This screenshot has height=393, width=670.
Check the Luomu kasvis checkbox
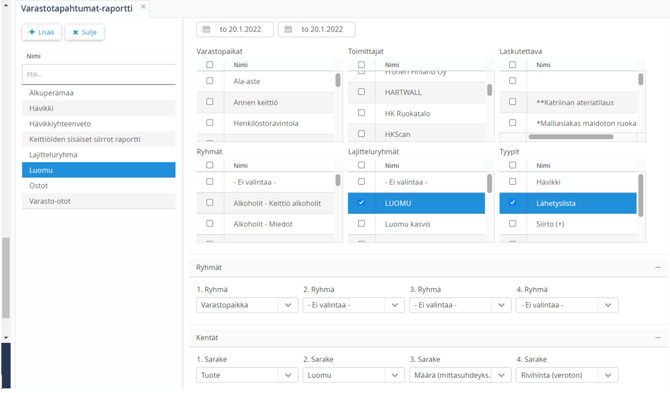361,223
